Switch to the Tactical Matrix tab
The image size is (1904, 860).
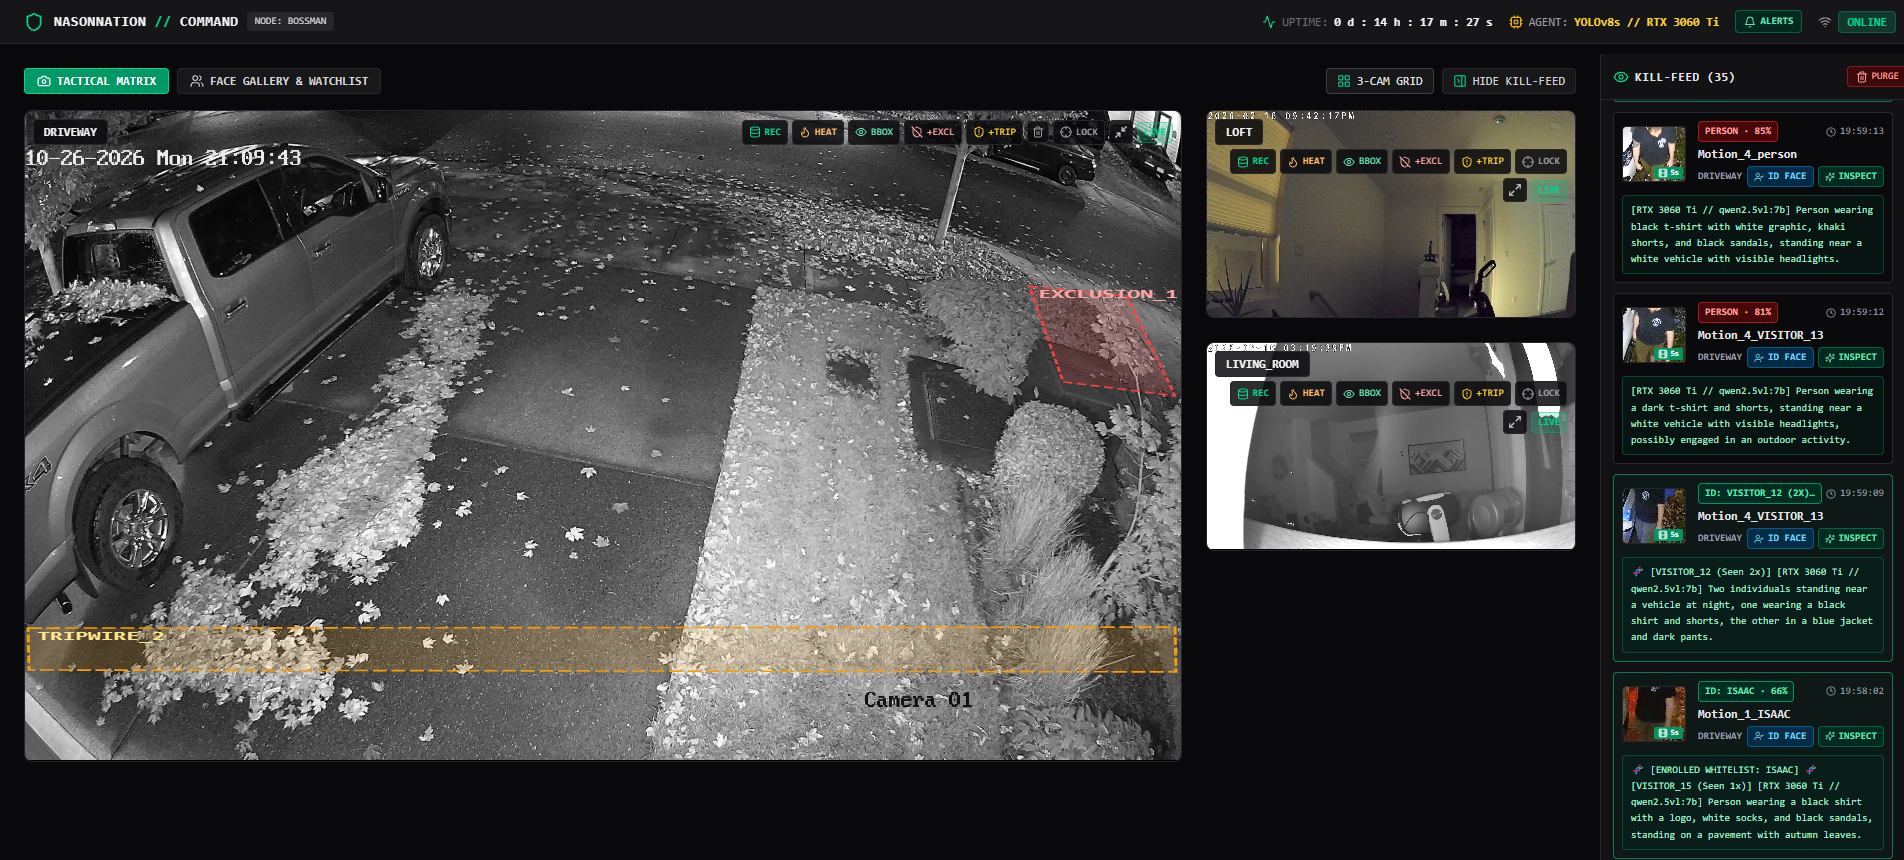(96, 81)
